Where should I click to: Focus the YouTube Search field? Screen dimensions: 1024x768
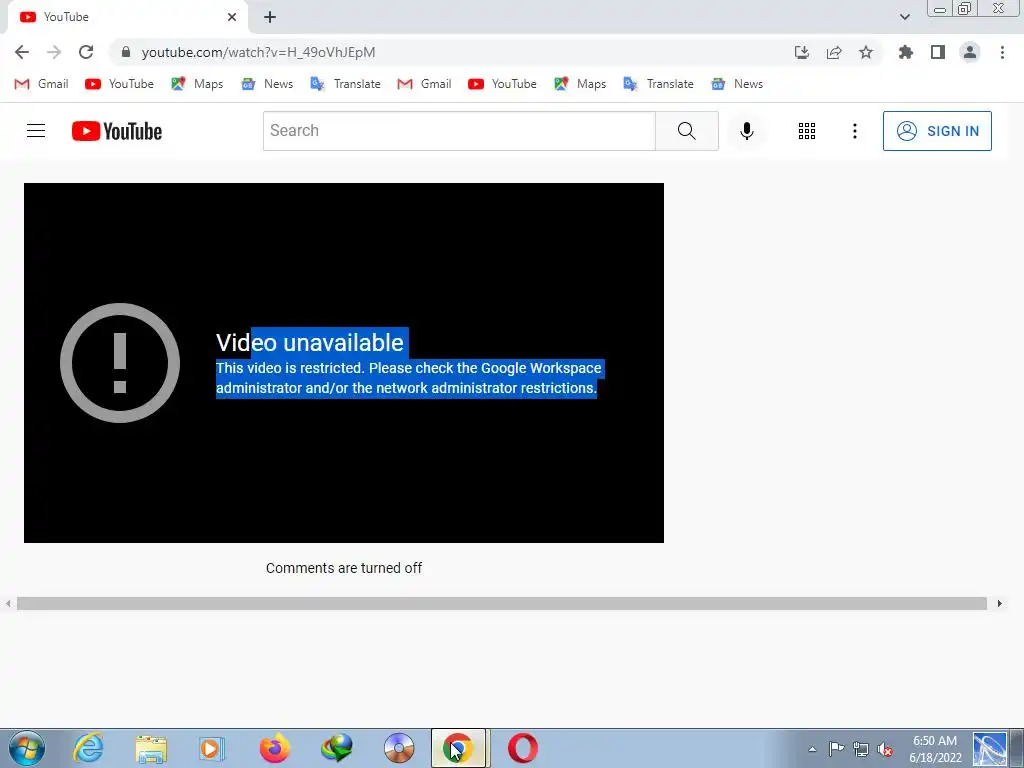click(x=459, y=131)
